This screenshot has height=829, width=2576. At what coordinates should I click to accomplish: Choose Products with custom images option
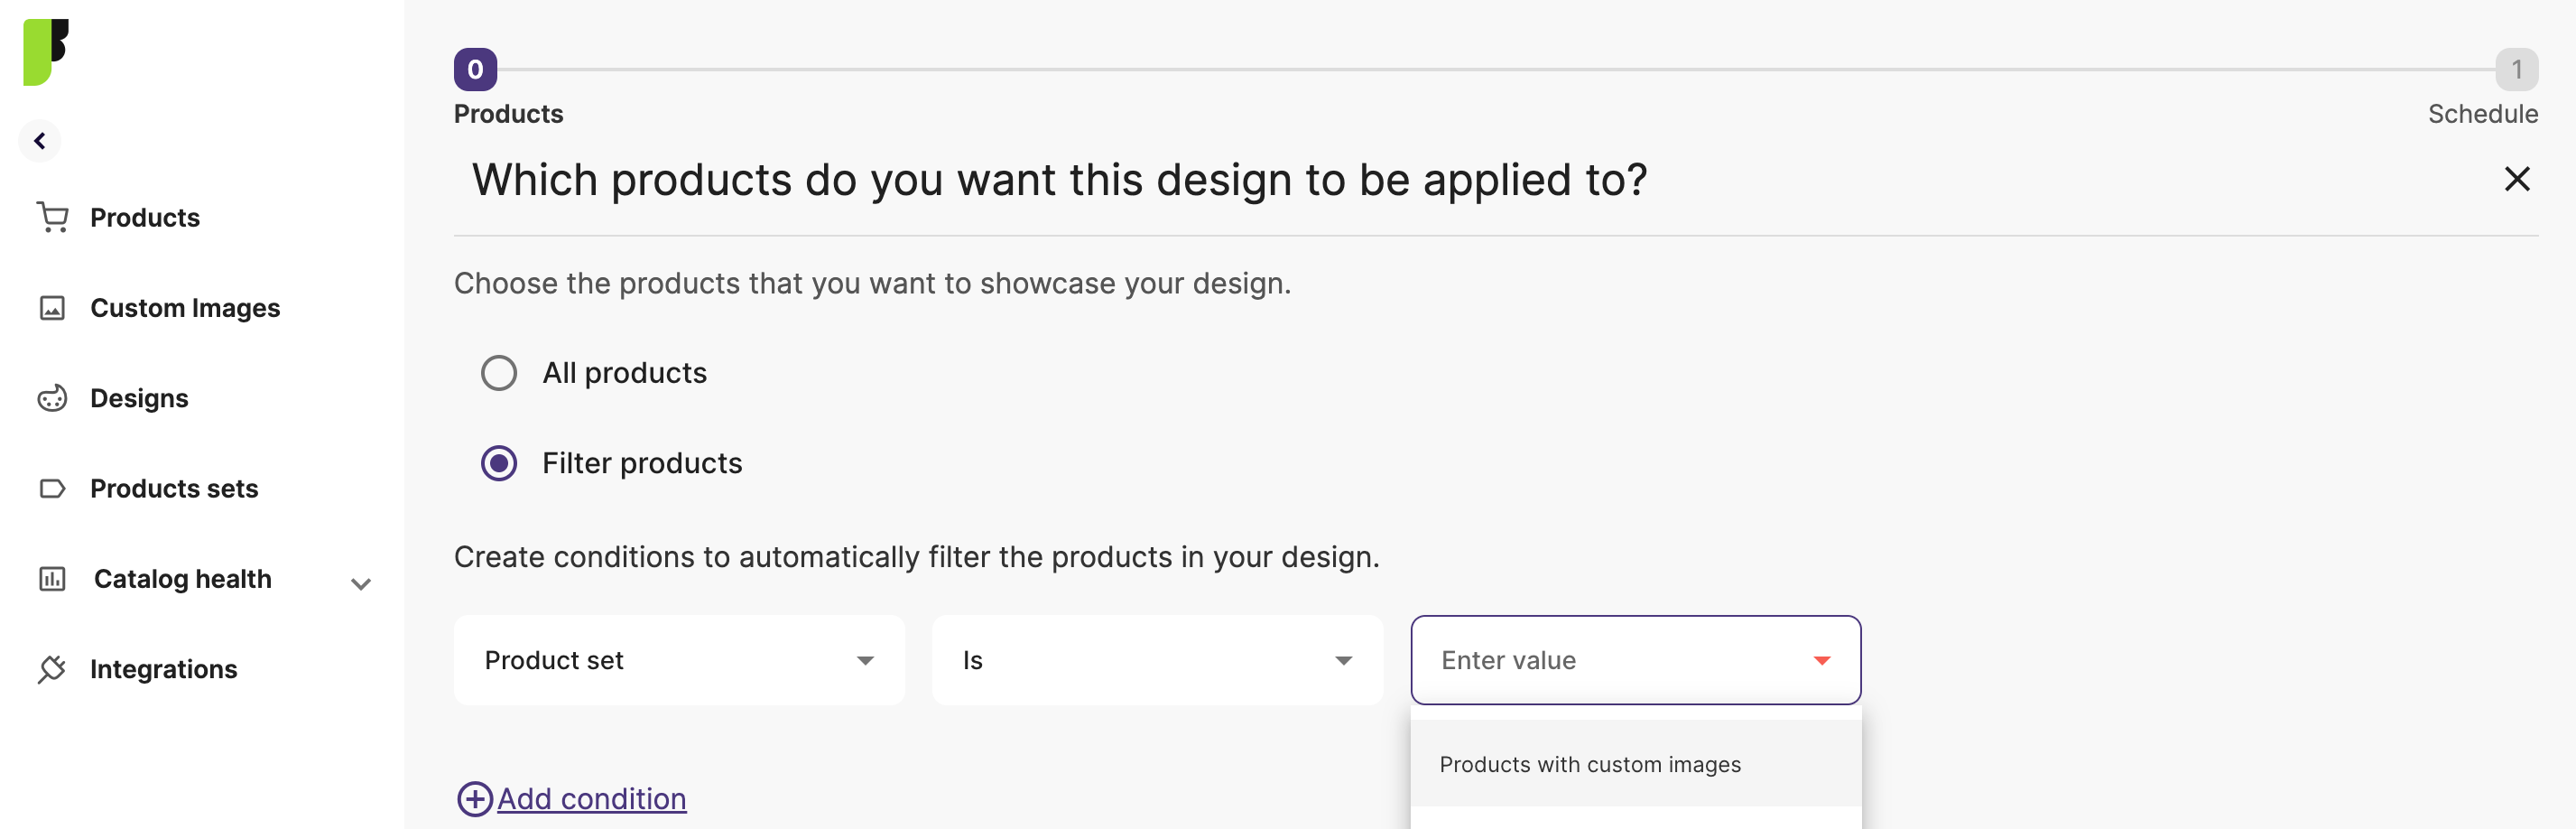tap(1635, 764)
